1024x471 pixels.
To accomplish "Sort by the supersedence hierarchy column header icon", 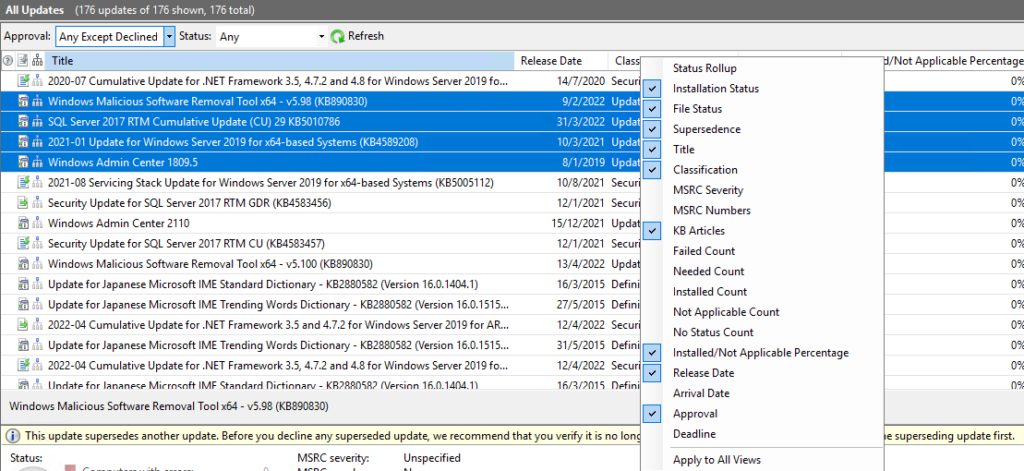I will 37,61.
